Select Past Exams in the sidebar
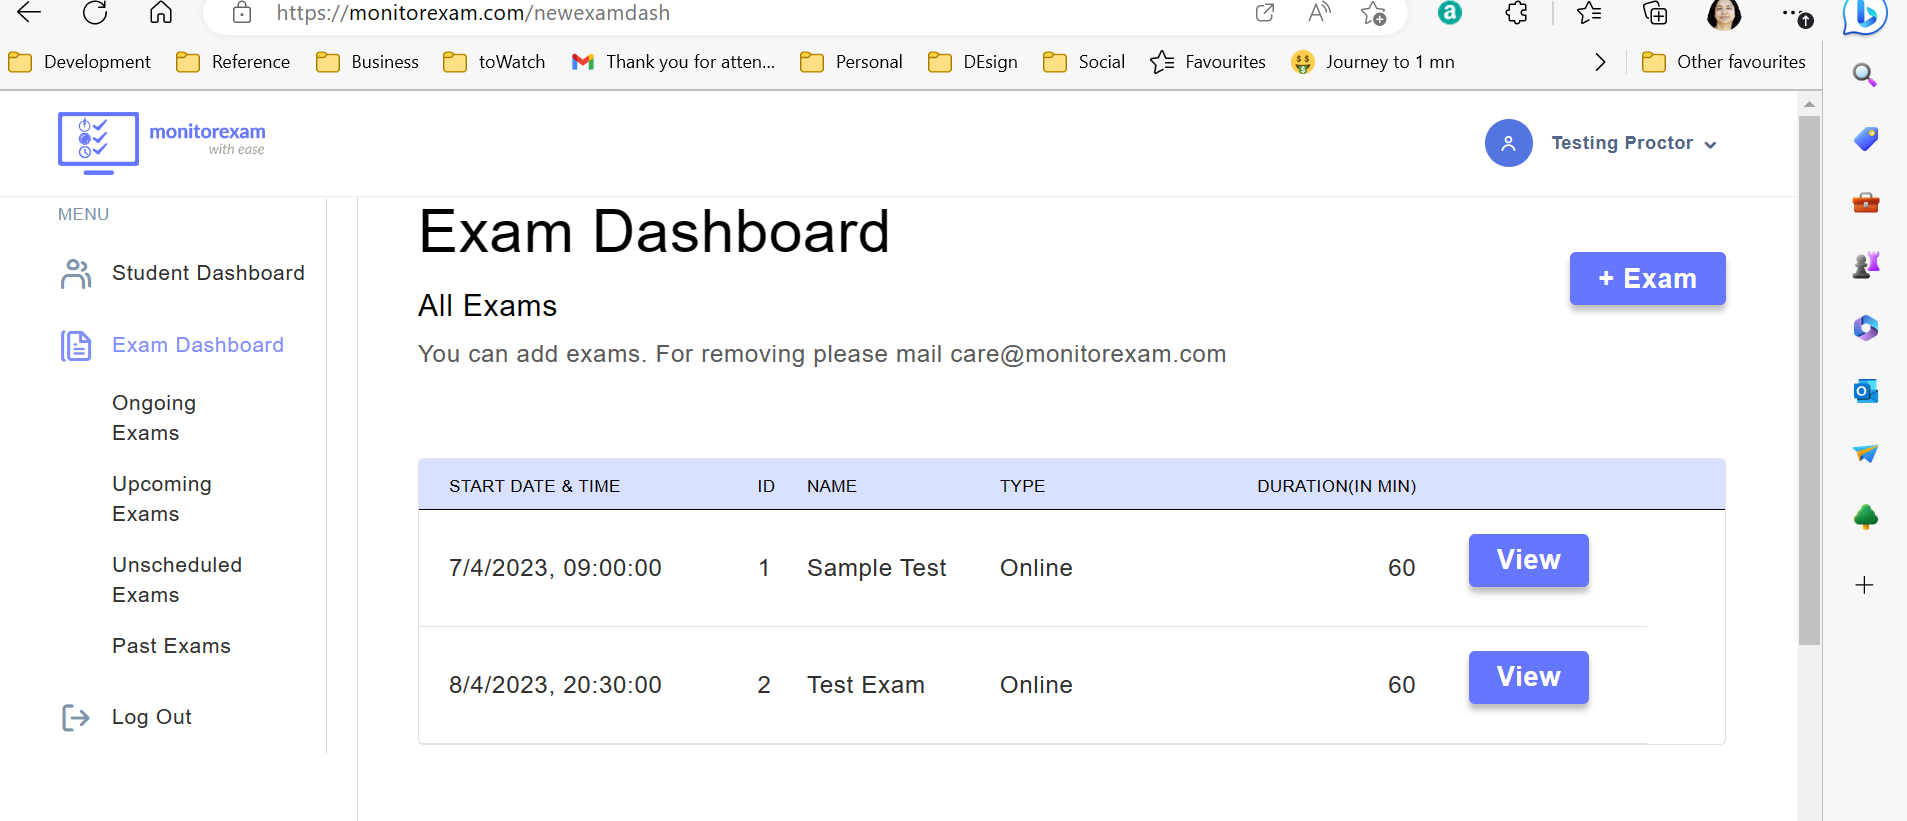This screenshot has width=1907, height=821. tap(171, 646)
